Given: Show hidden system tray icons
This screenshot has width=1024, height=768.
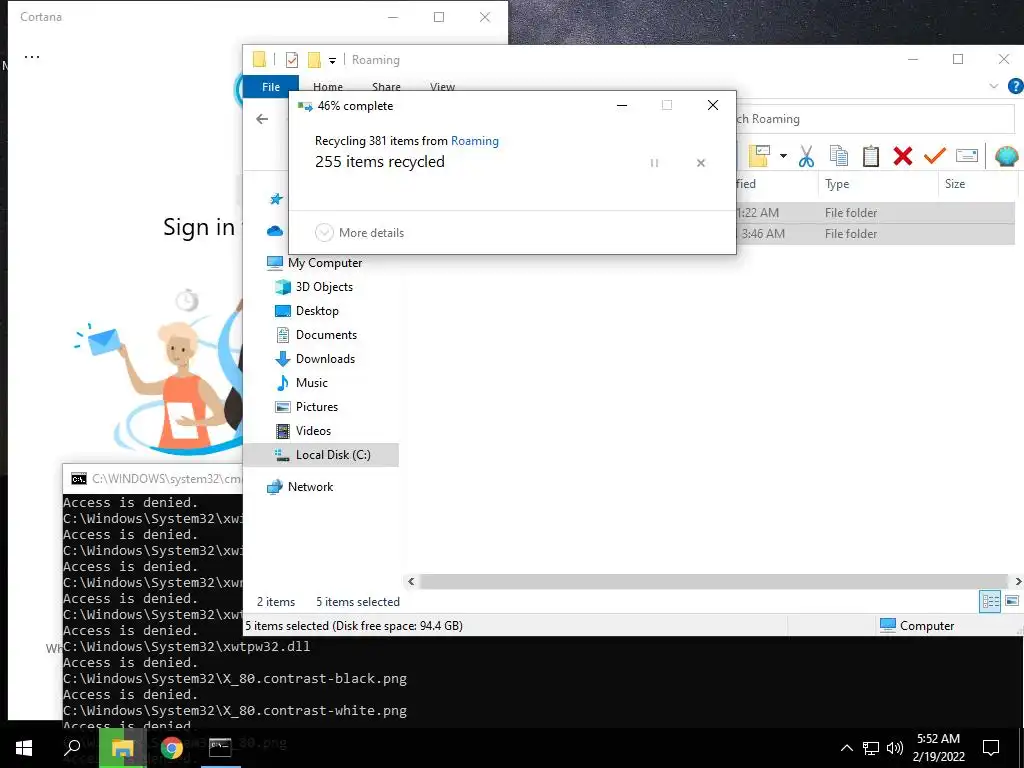Looking at the screenshot, I should (x=846, y=748).
